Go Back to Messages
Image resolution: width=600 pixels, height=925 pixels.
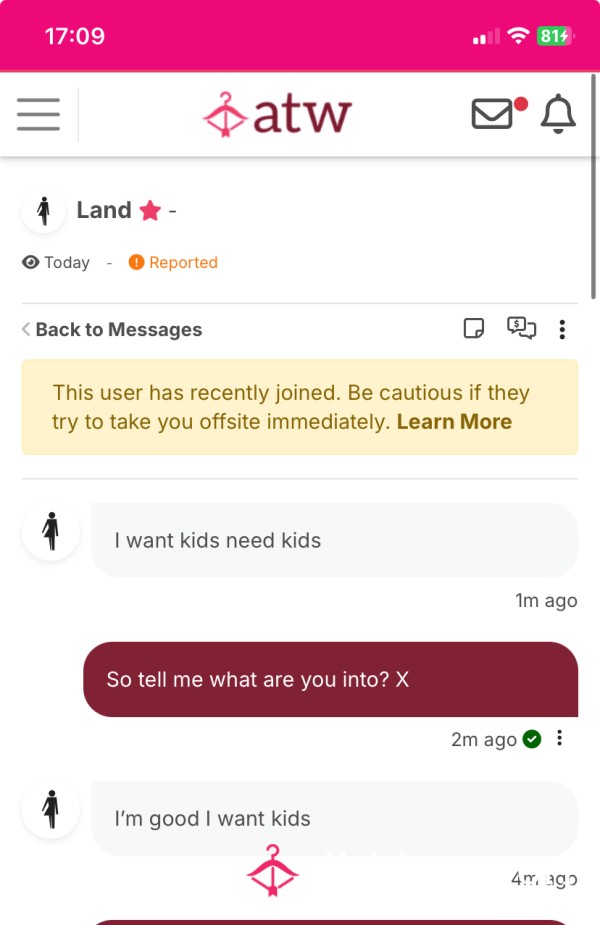(x=112, y=329)
